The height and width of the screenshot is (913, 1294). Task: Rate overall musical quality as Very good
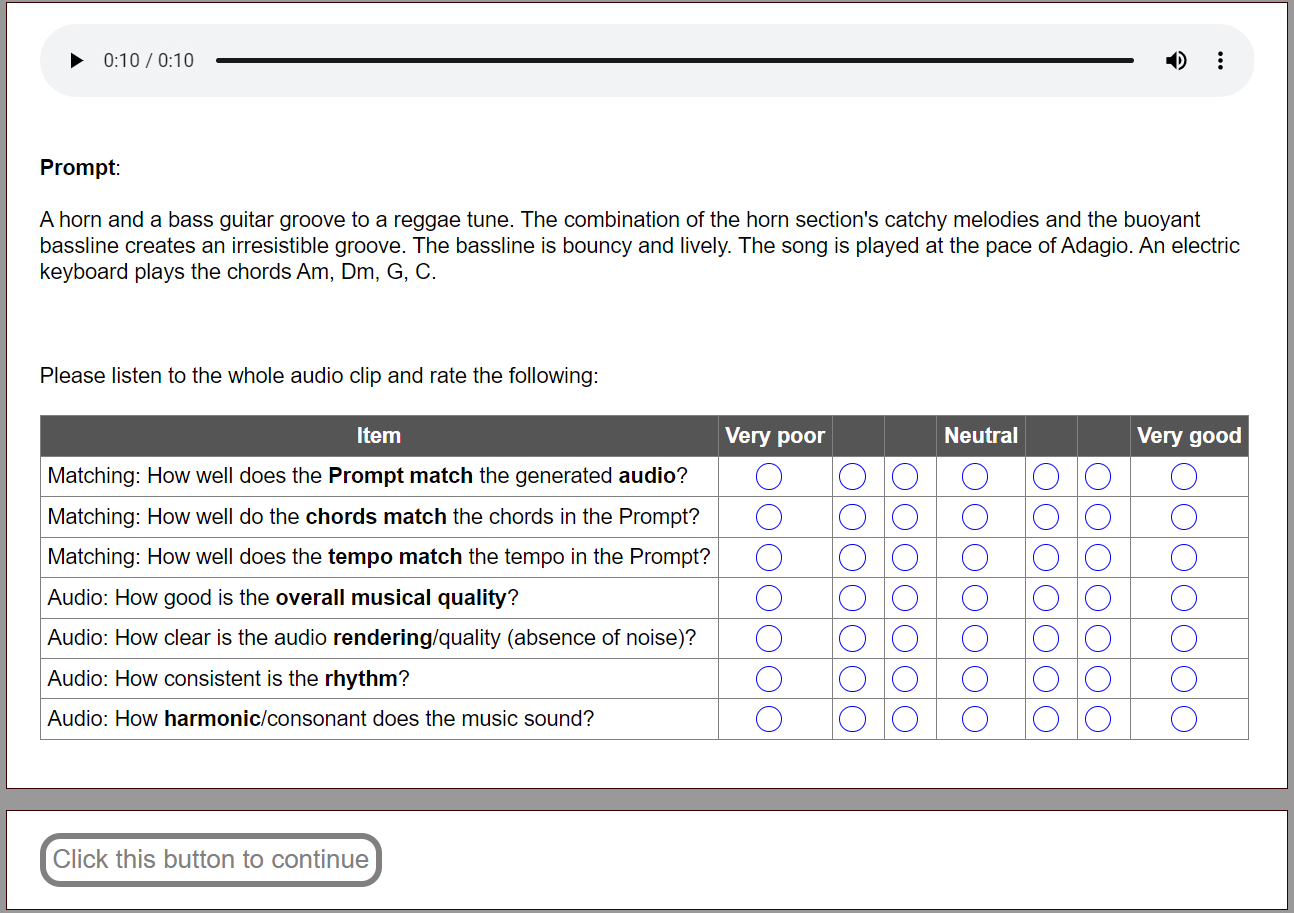1184,598
